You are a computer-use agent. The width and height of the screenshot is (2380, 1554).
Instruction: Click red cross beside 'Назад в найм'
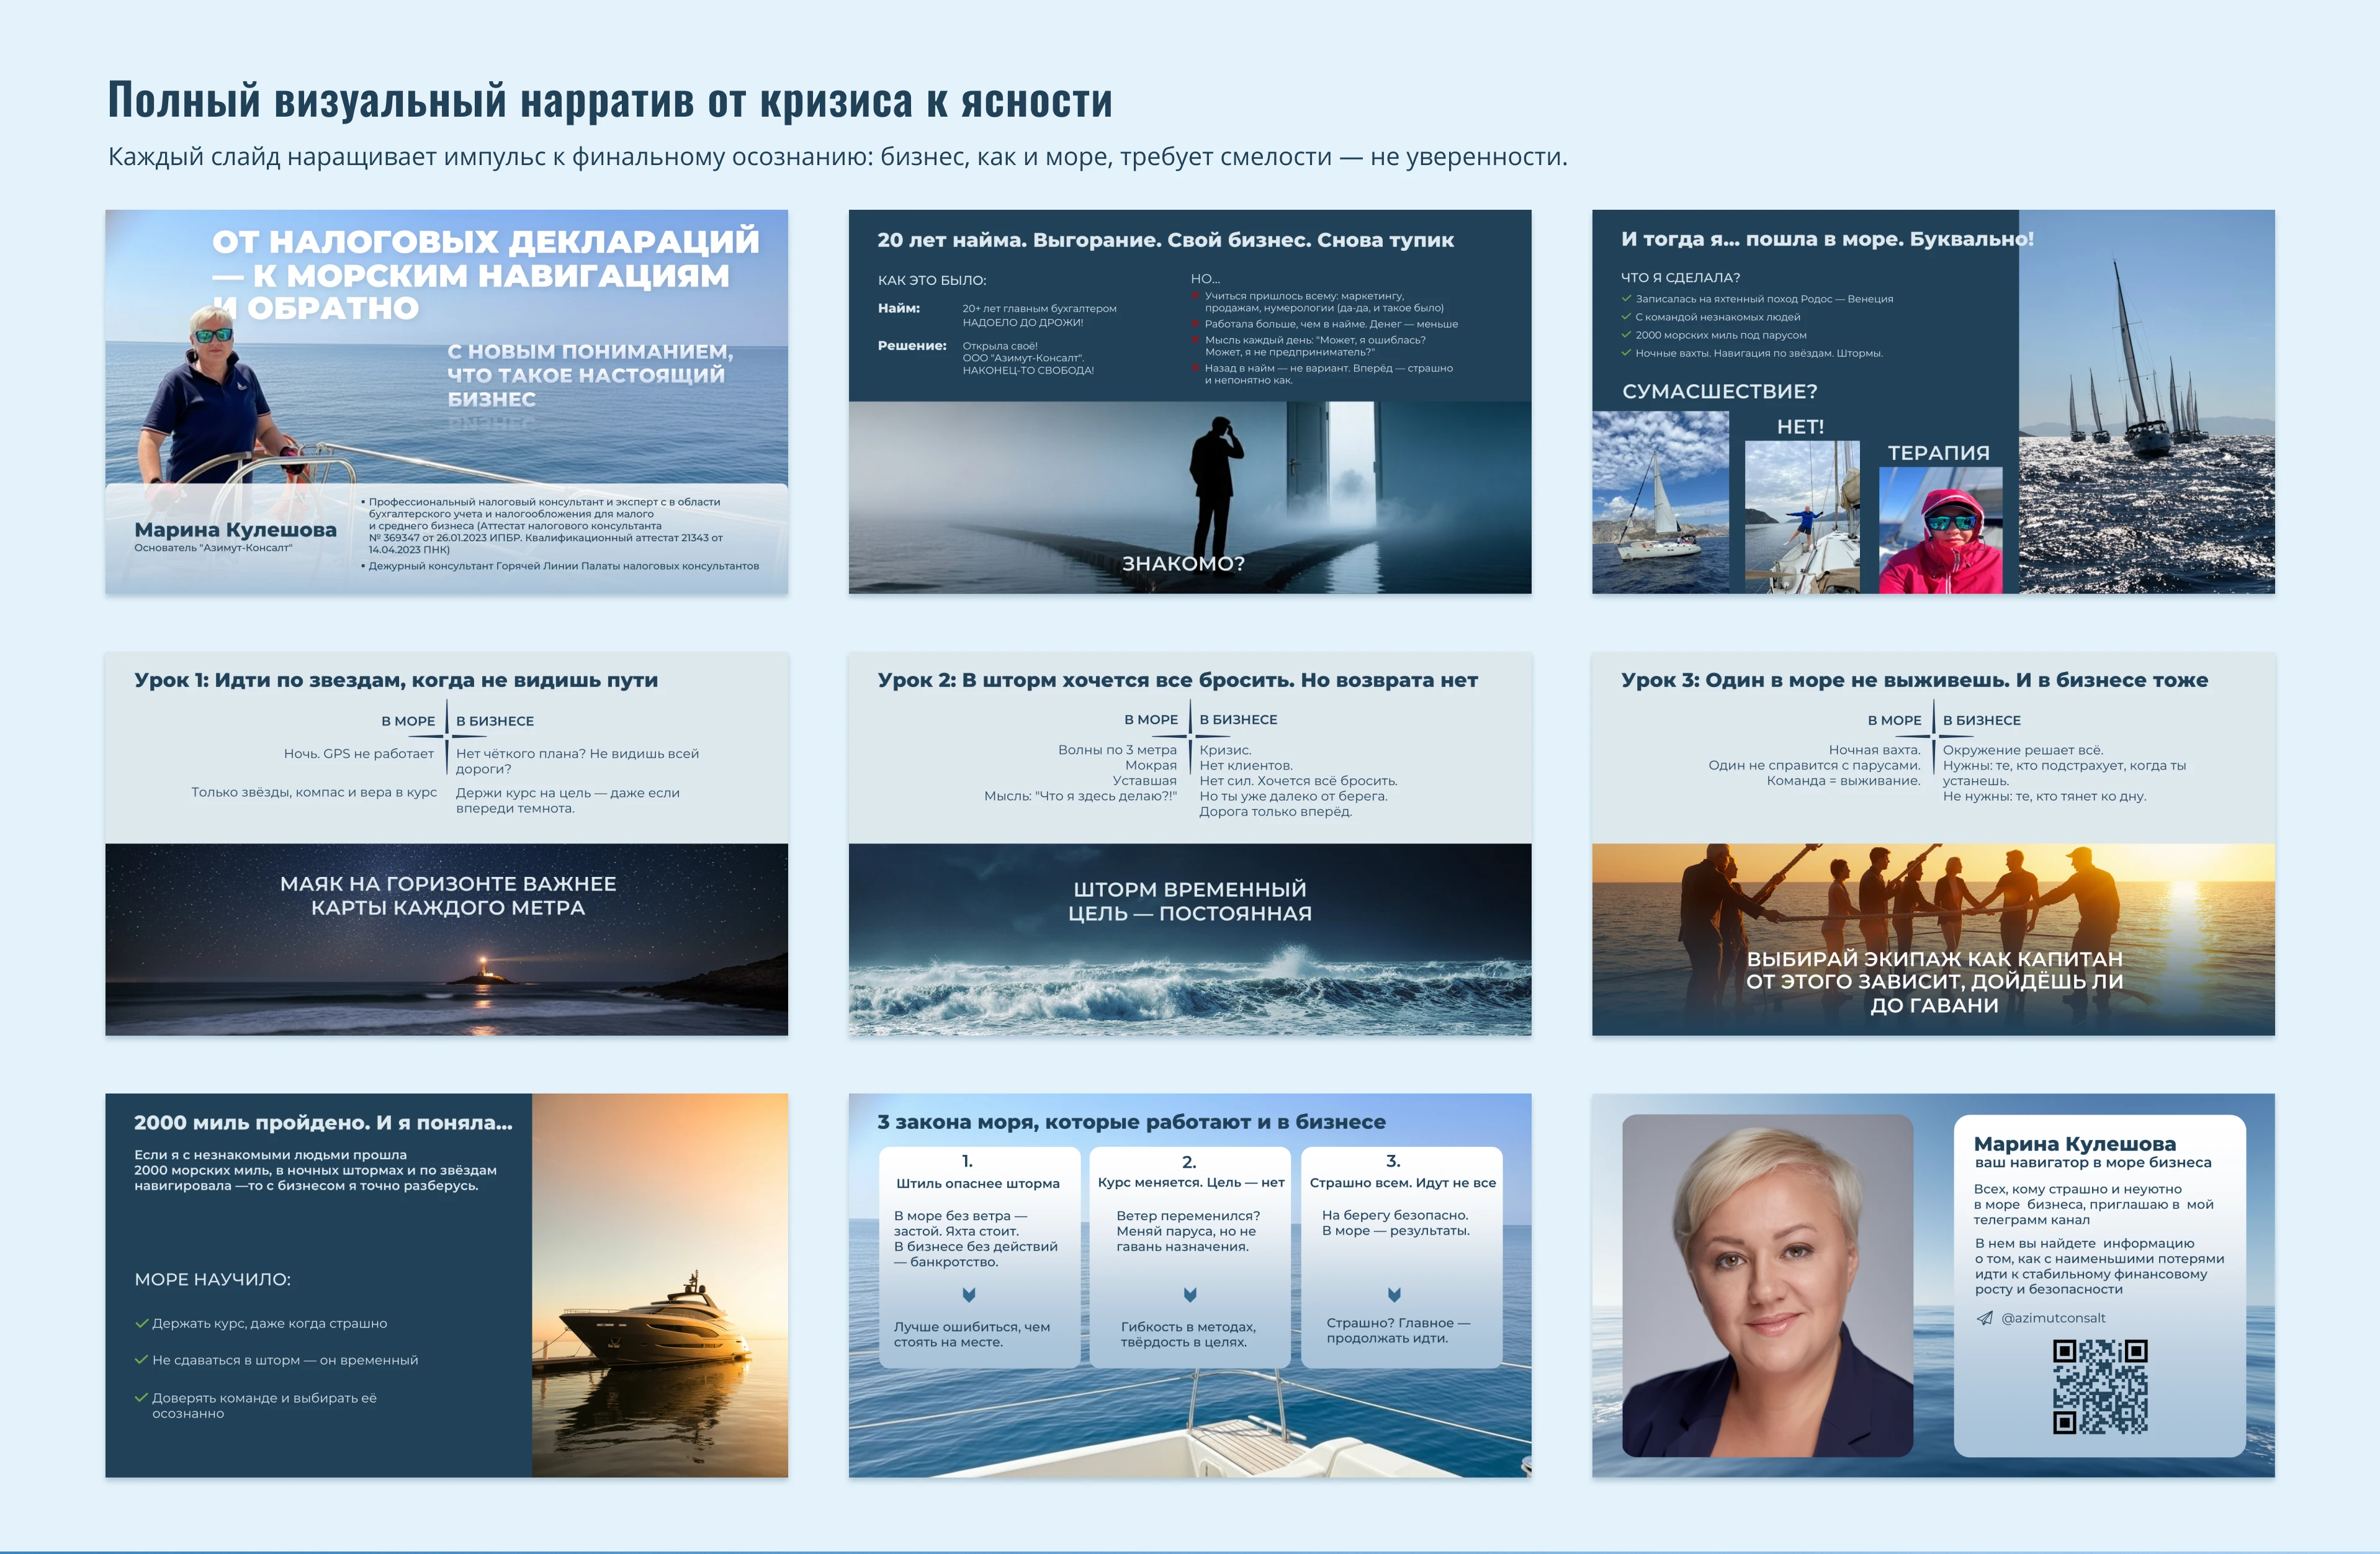[1195, 368]
